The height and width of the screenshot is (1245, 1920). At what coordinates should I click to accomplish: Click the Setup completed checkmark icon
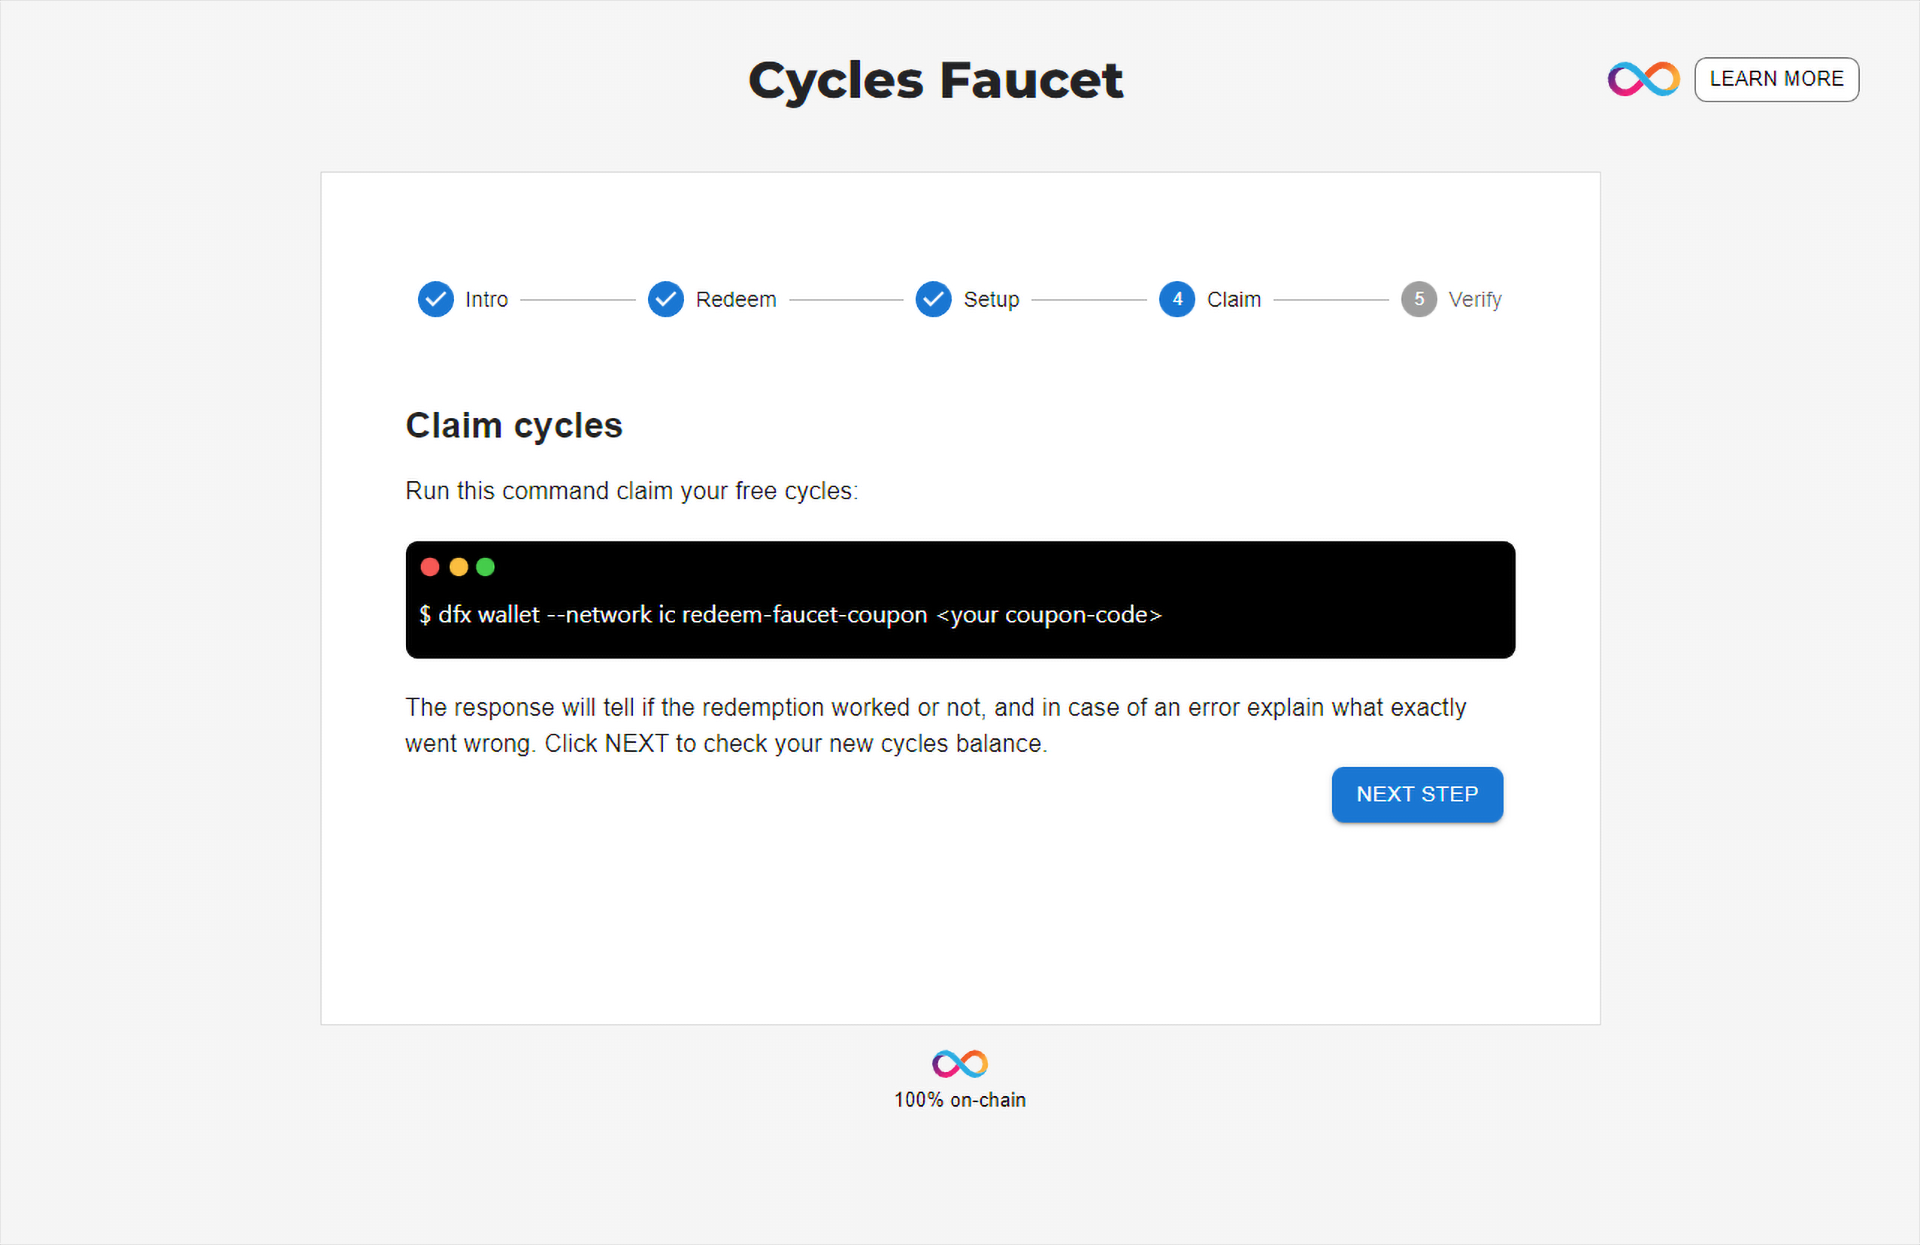click(x=931, y=298)
